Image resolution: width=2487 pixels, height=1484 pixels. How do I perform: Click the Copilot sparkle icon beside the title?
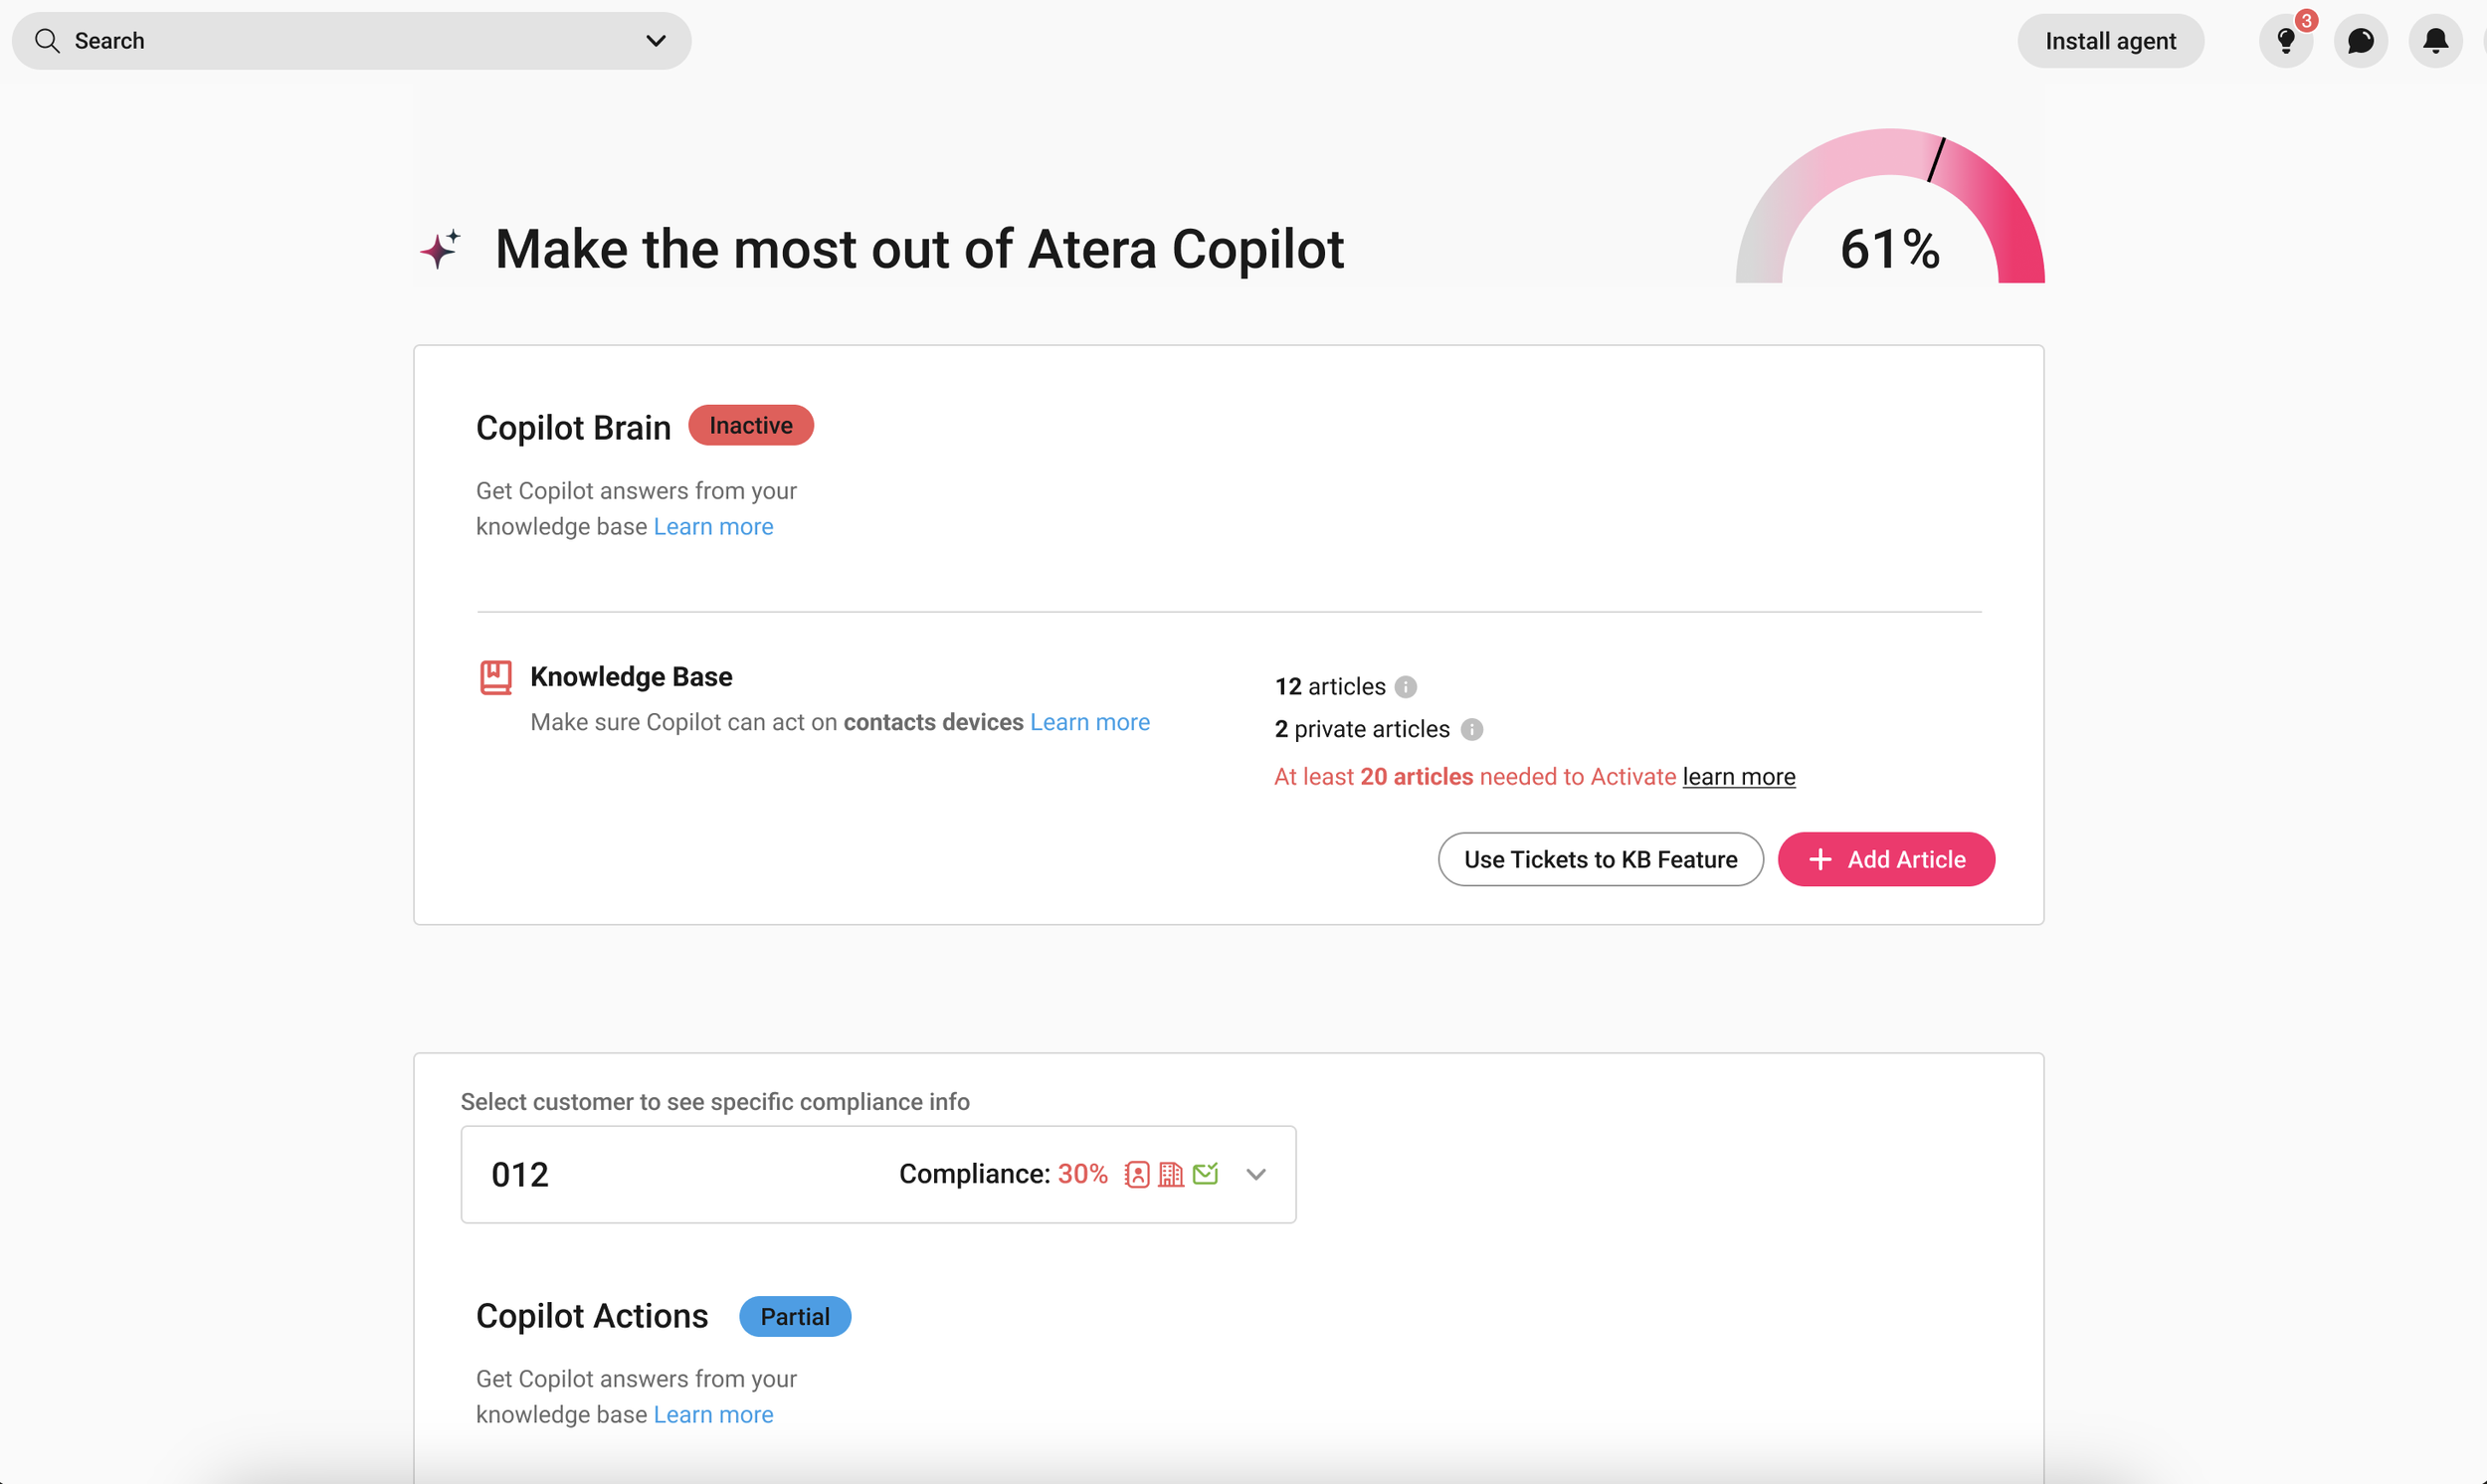(x=440, y=249)
